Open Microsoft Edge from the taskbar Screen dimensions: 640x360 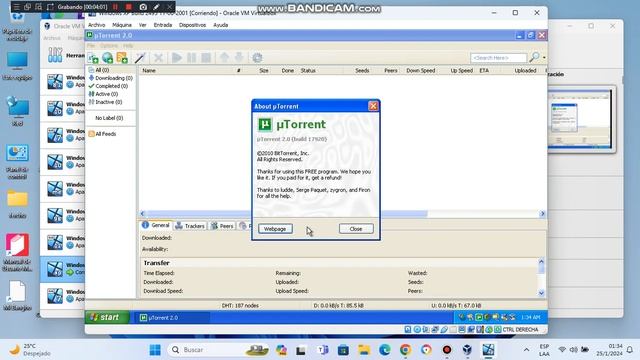point(384,350)
